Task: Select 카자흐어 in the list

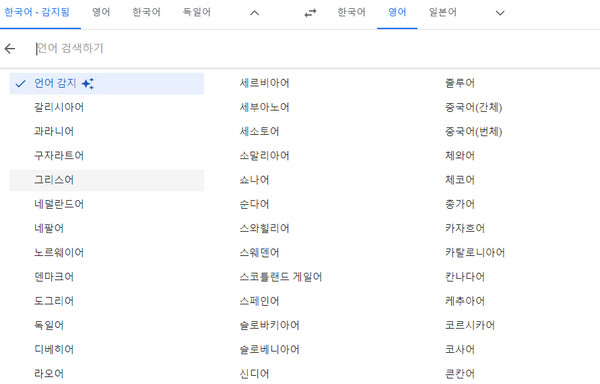Action: point(465,229)
